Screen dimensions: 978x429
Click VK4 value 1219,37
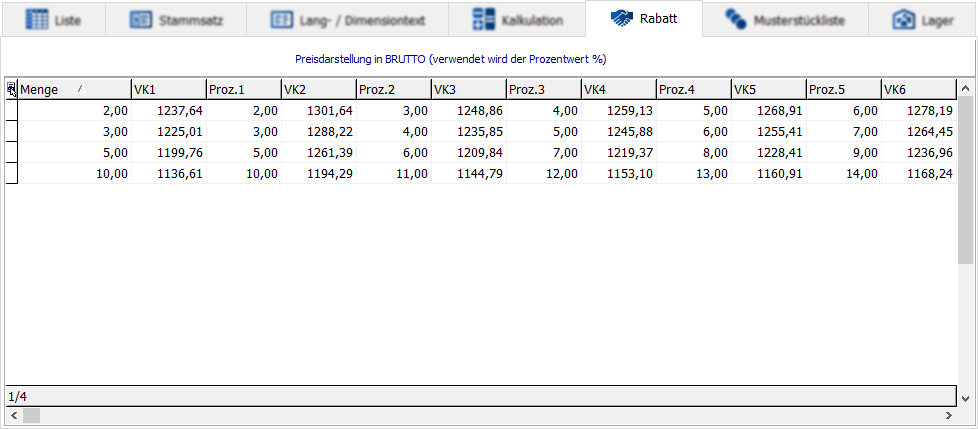619,152
